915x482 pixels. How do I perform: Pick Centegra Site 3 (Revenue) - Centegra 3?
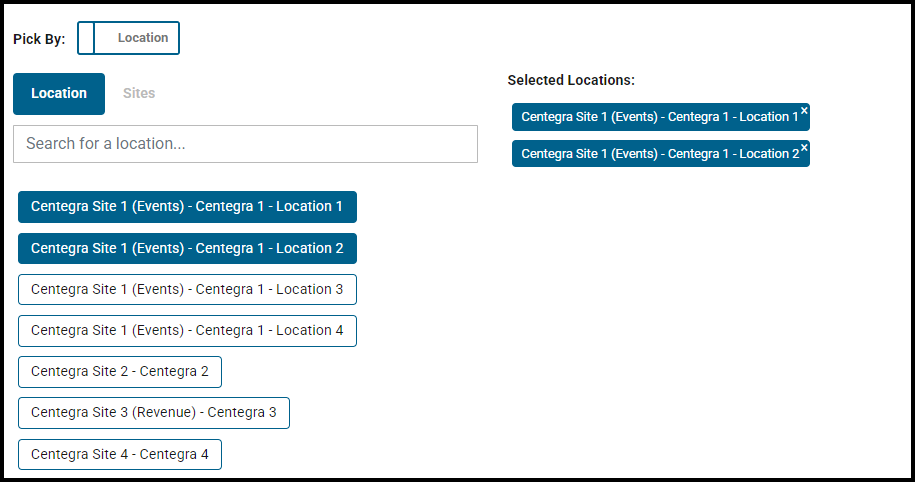153,413
